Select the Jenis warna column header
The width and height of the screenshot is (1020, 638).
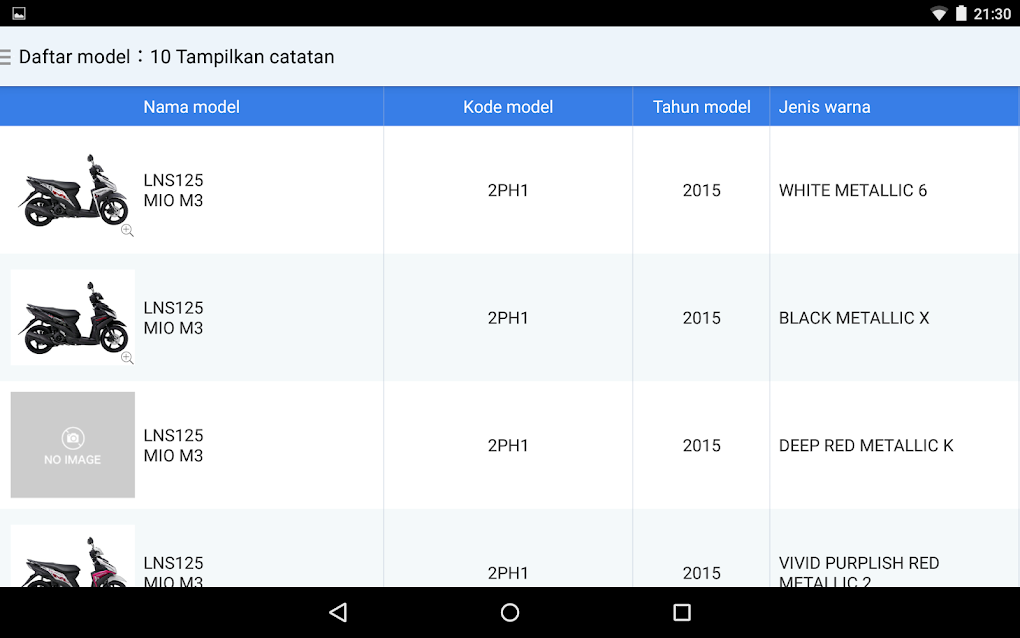point(825,106)
